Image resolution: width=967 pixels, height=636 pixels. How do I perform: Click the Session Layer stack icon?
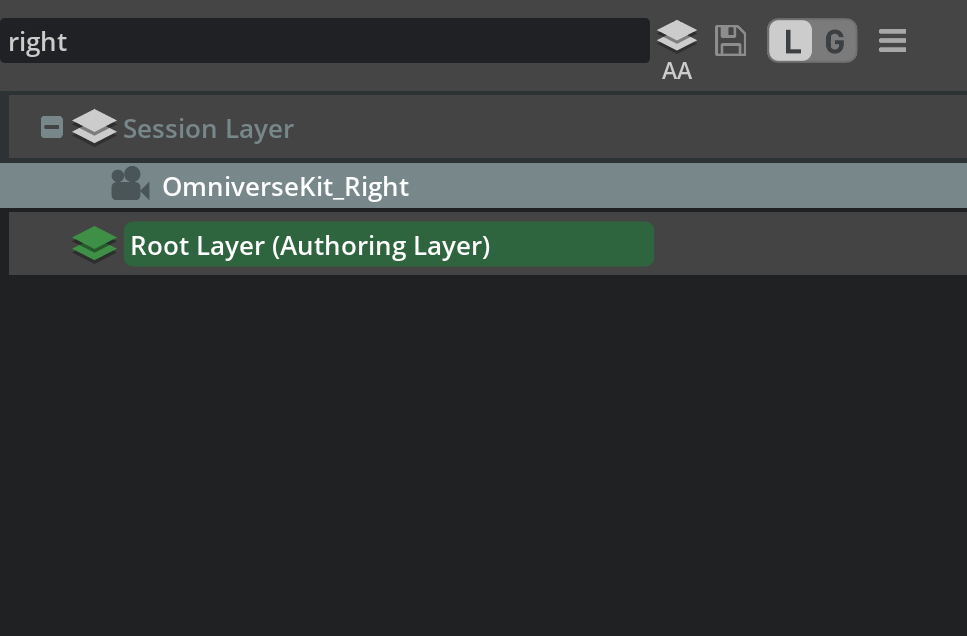coord(95,128)
